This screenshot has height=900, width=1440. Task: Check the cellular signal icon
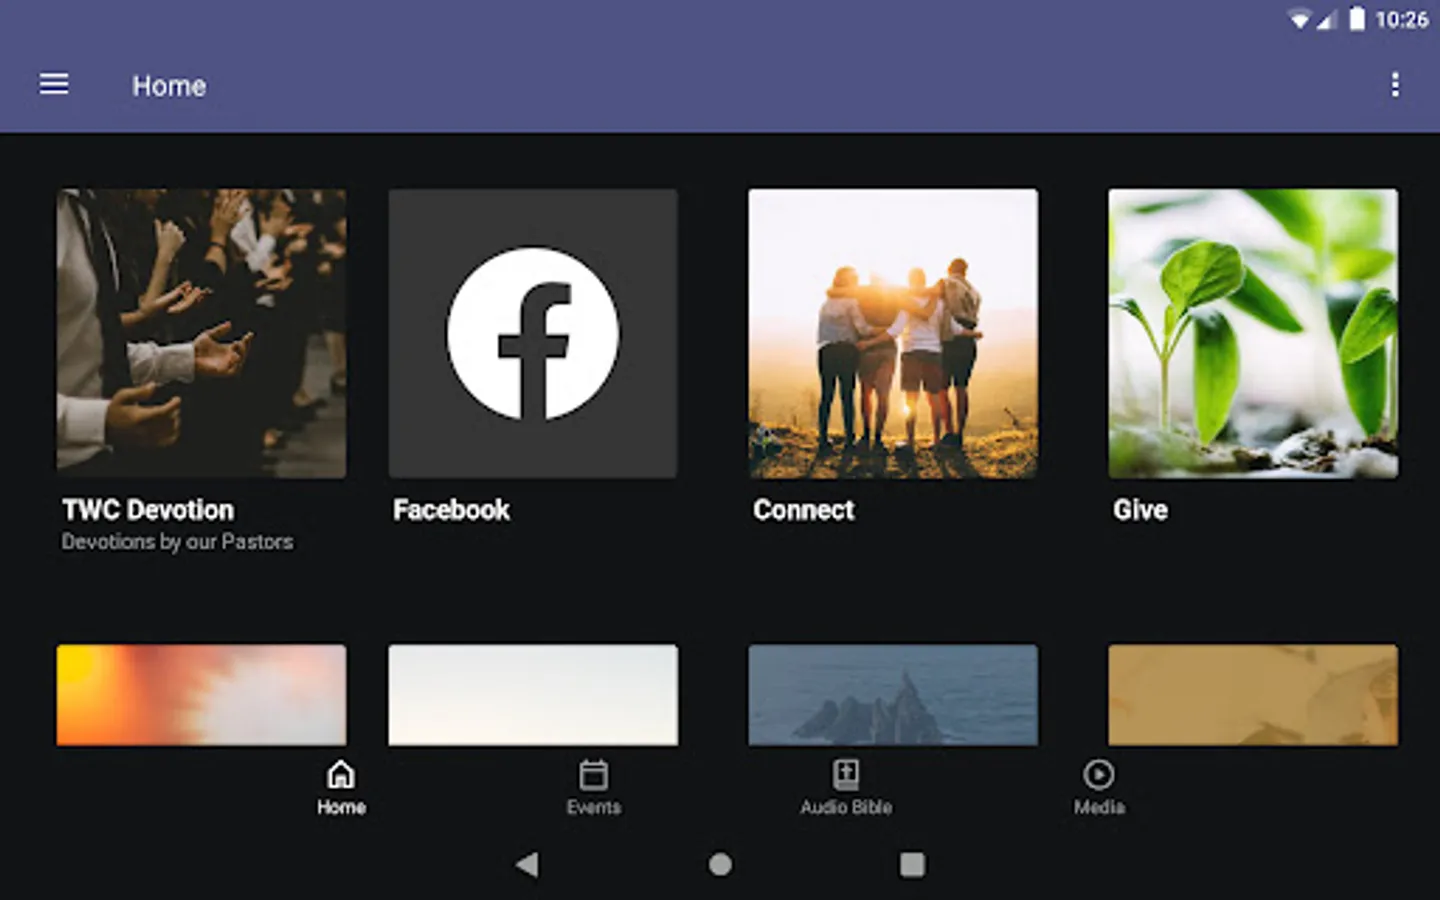point(1326,20)
